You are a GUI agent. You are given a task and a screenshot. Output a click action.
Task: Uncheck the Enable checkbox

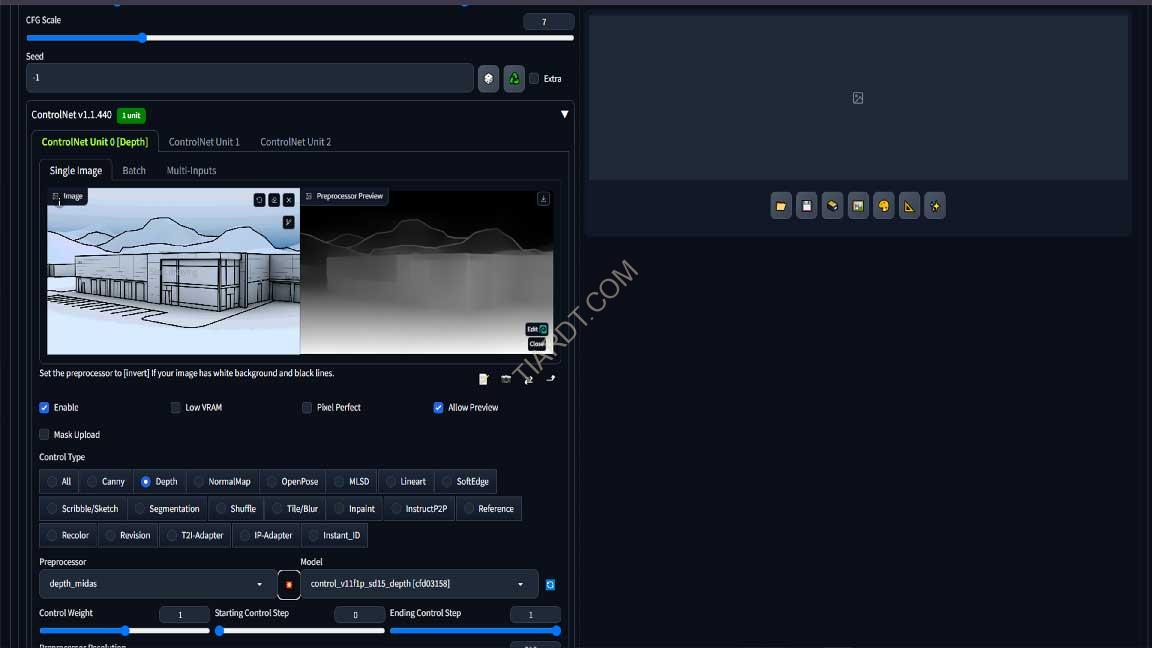pyautogui.click(x=44, y=407)
